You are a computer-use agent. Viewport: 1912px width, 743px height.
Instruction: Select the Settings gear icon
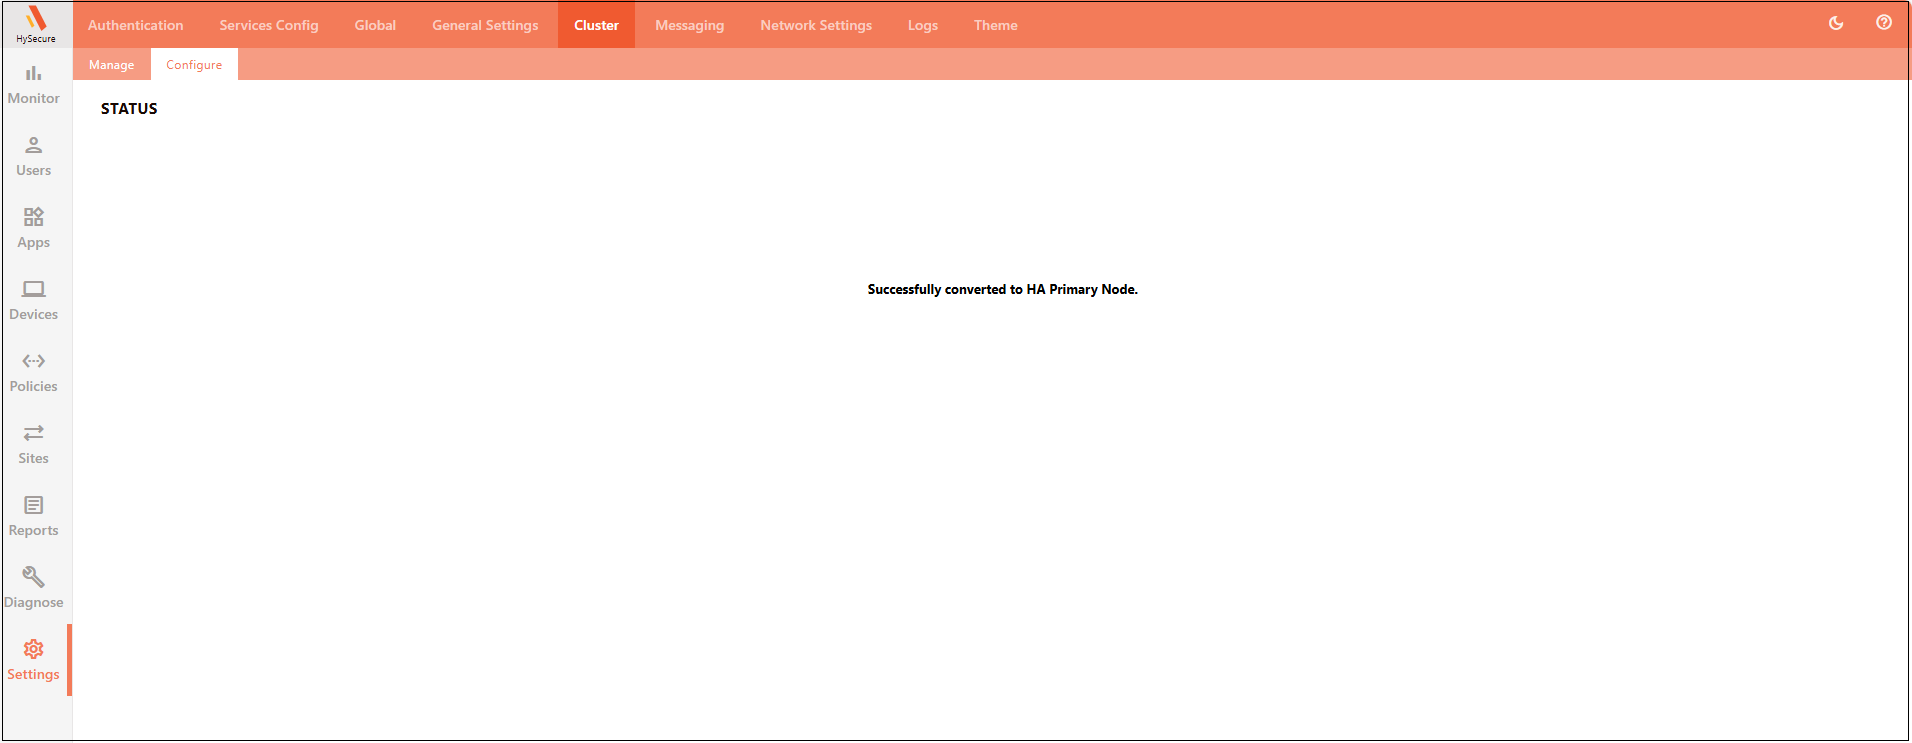(x=33, y=649)
